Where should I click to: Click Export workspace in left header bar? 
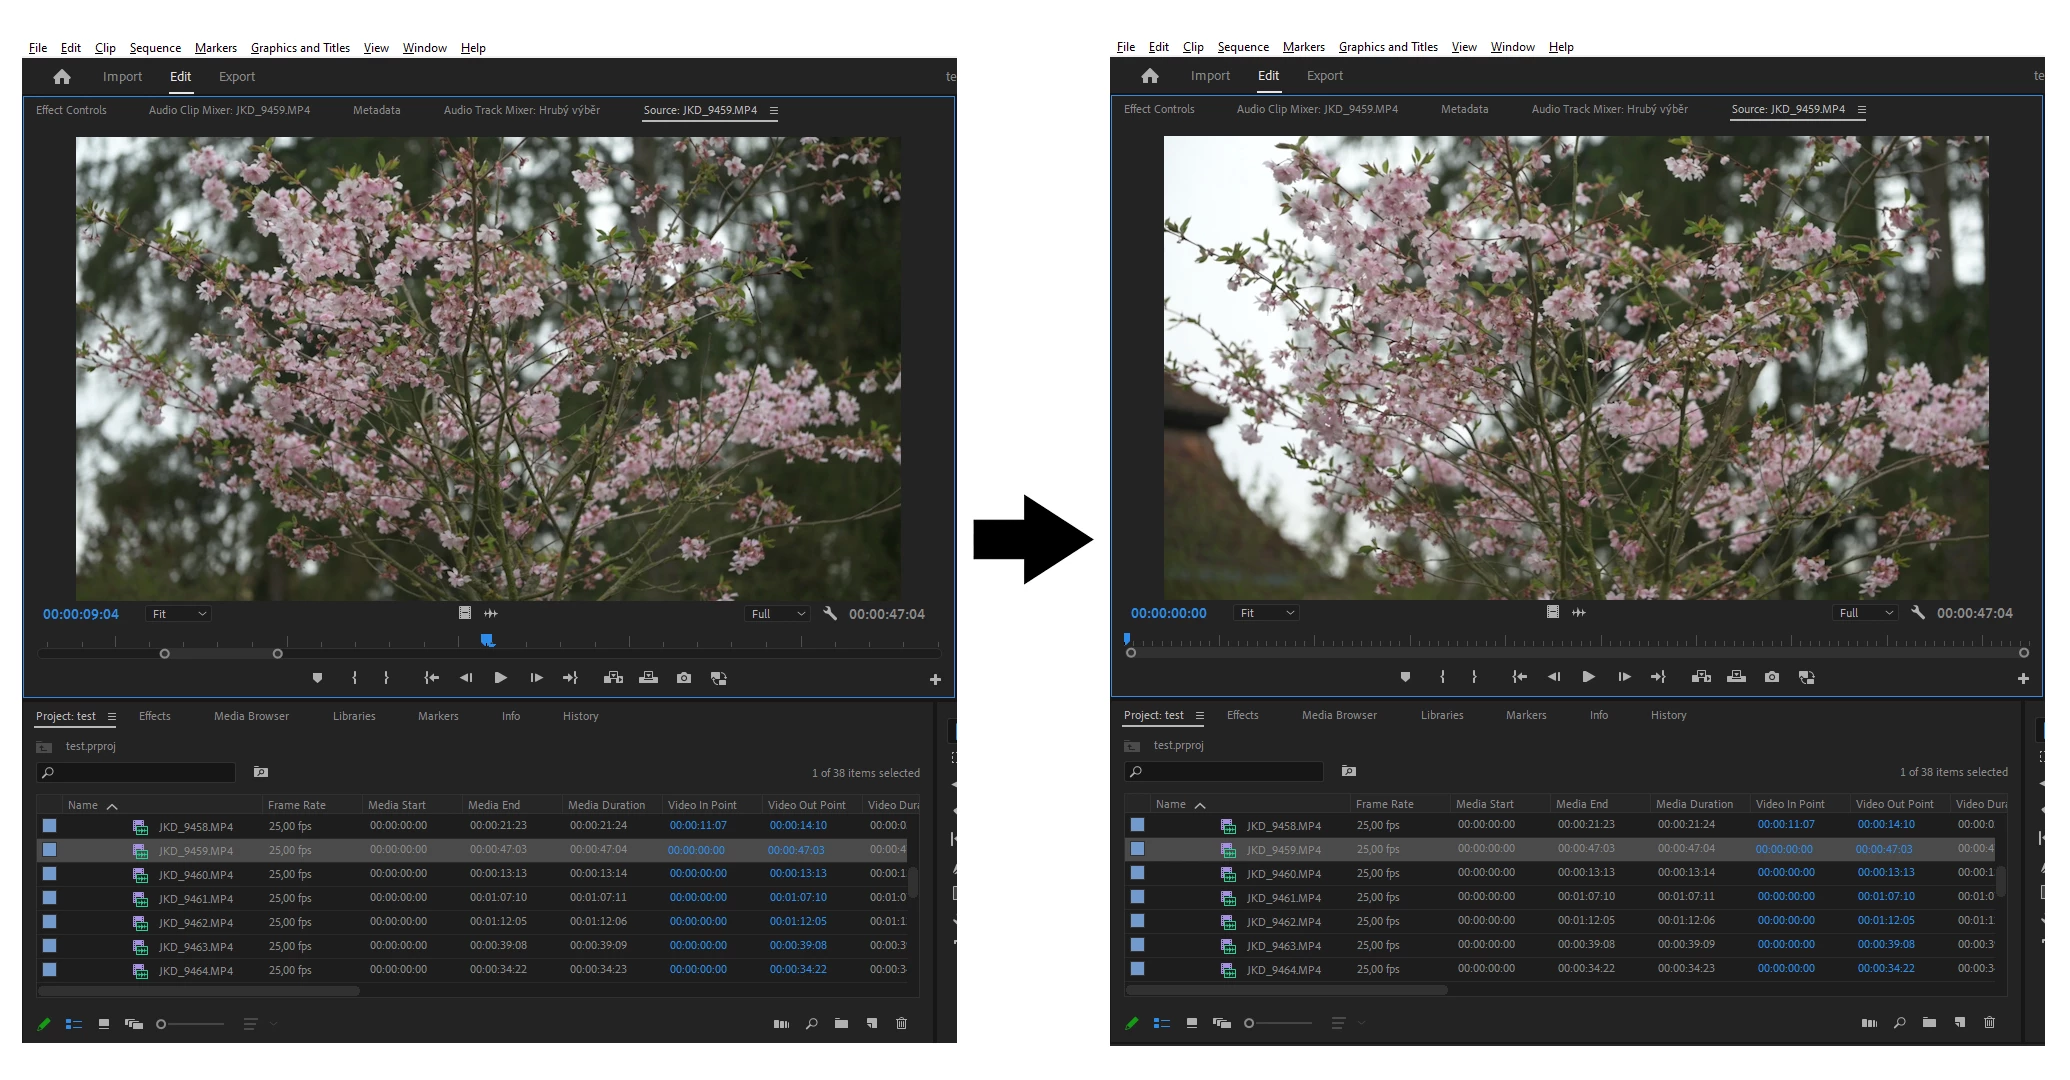tap(237, 77)
